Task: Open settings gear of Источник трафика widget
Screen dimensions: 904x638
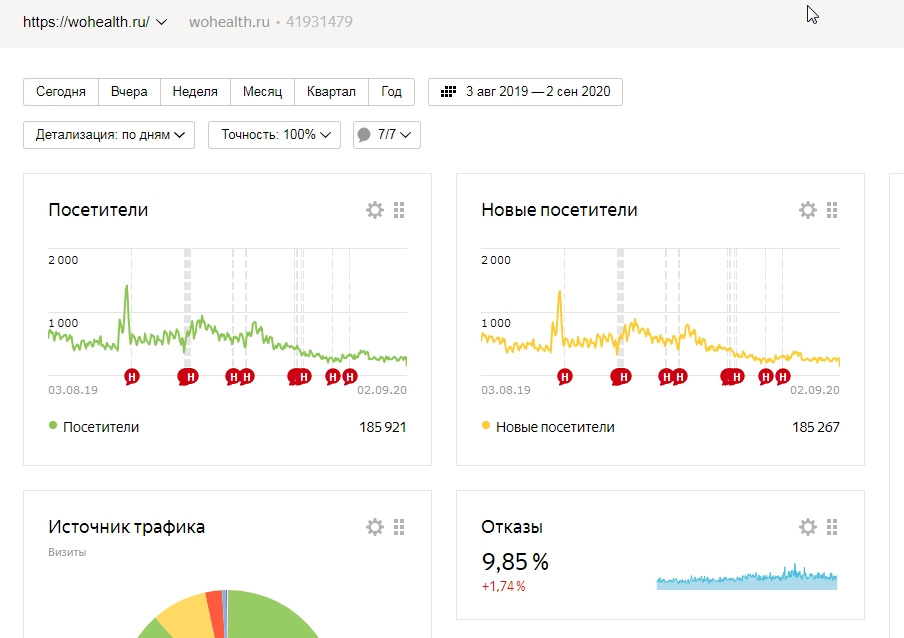Action: pos(375,527)
